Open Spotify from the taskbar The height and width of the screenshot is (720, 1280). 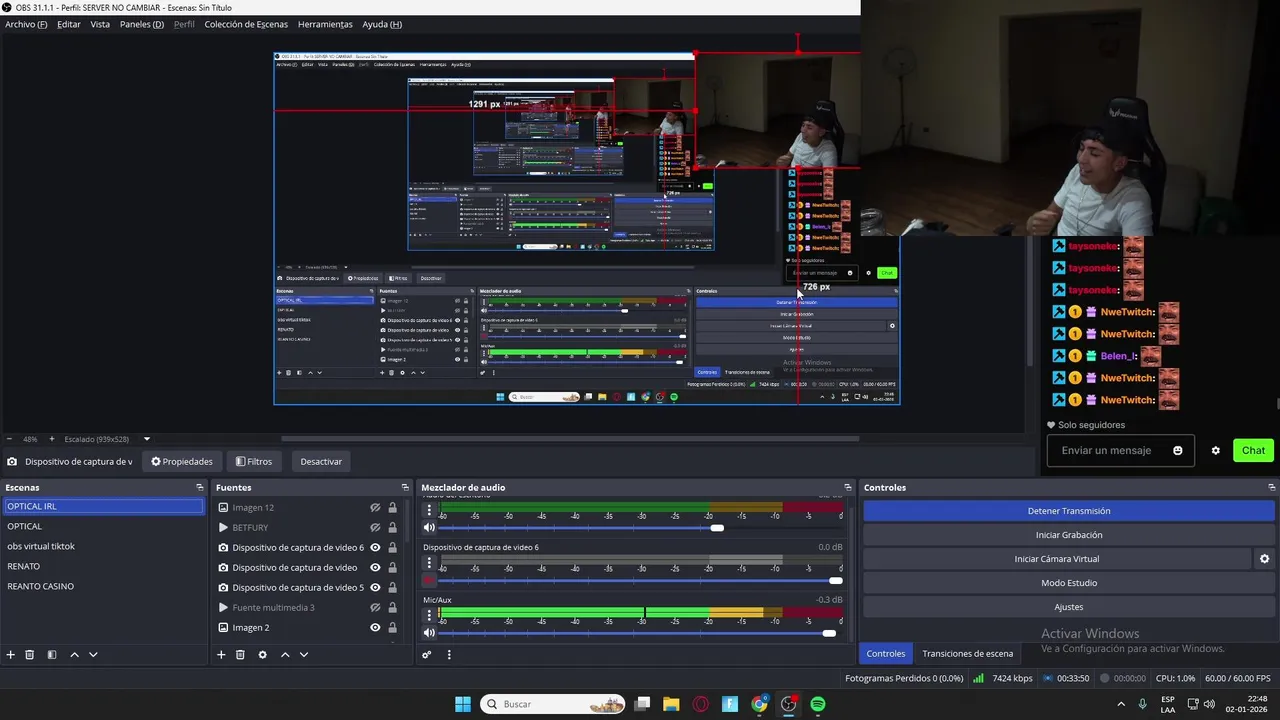818,704
